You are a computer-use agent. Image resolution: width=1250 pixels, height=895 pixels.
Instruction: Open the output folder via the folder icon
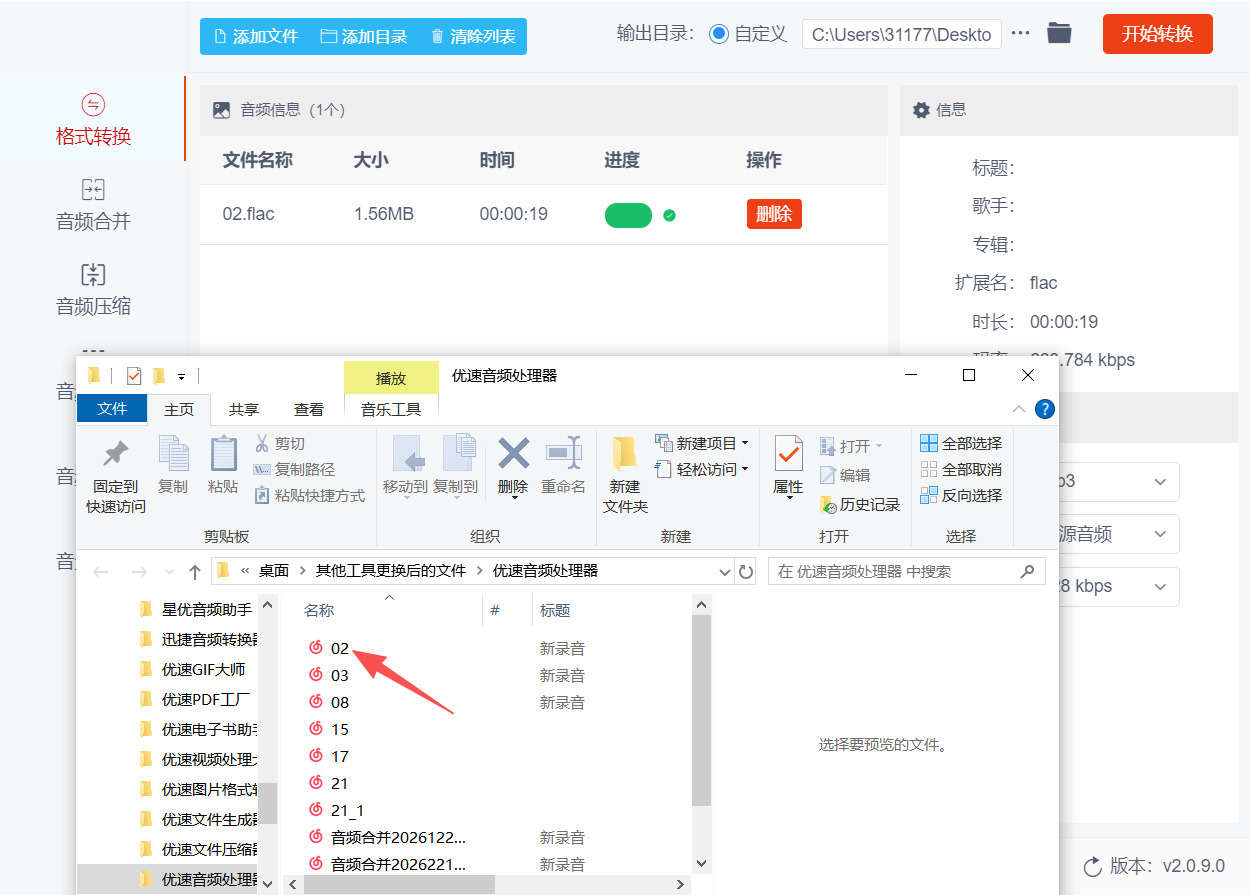tap(1059, 33)
